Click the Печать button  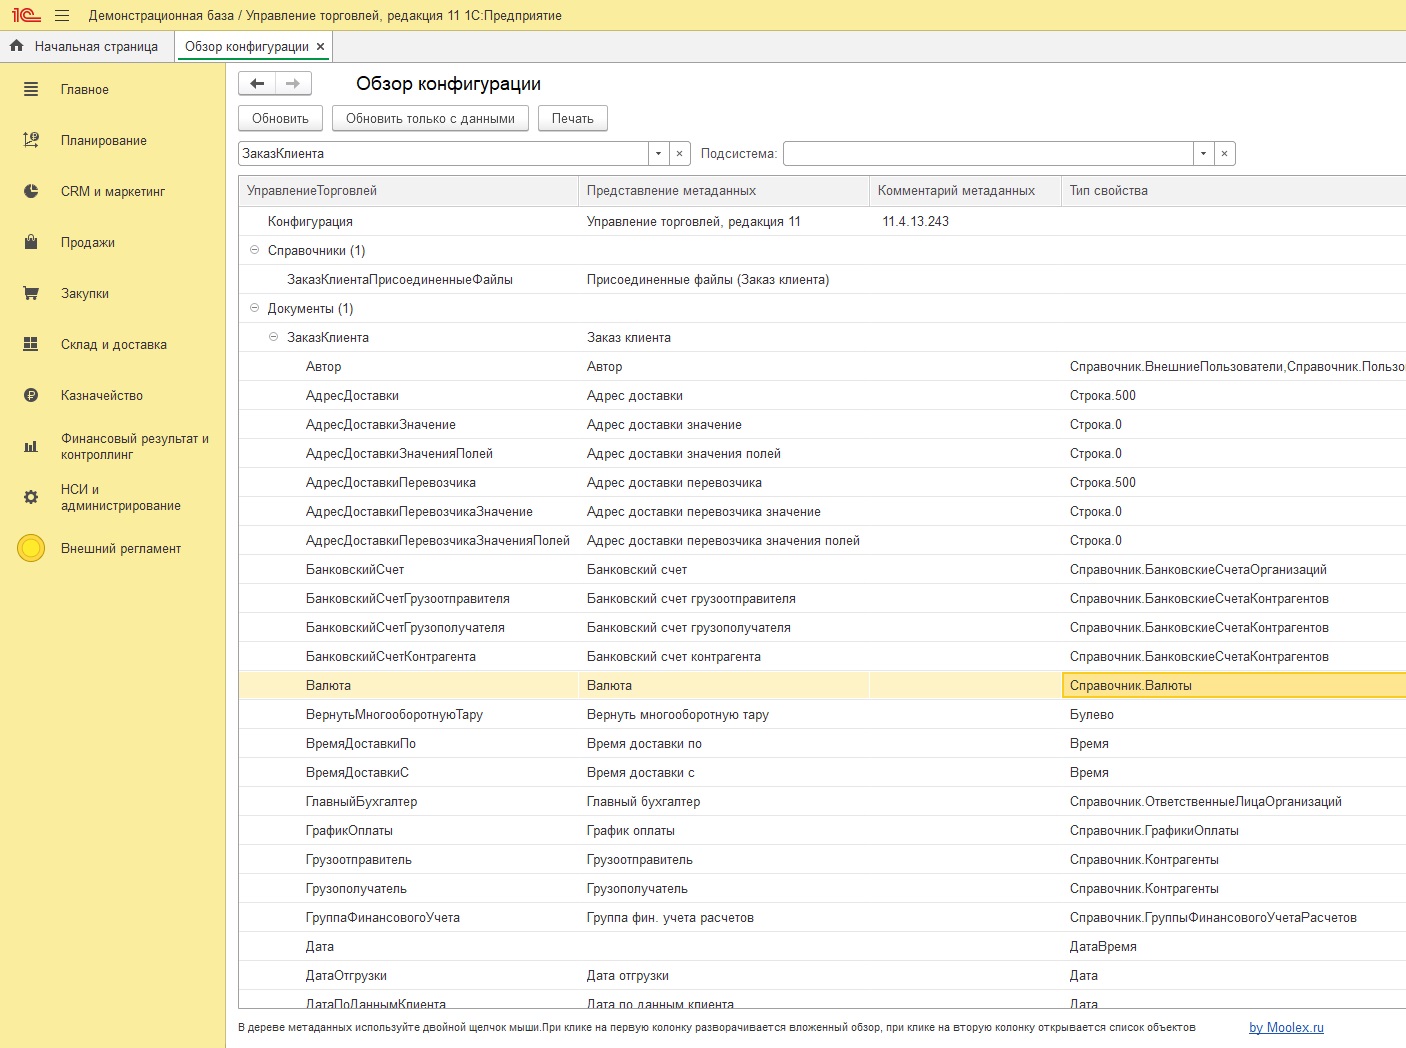pyautogui.click(x=573, y=118)
